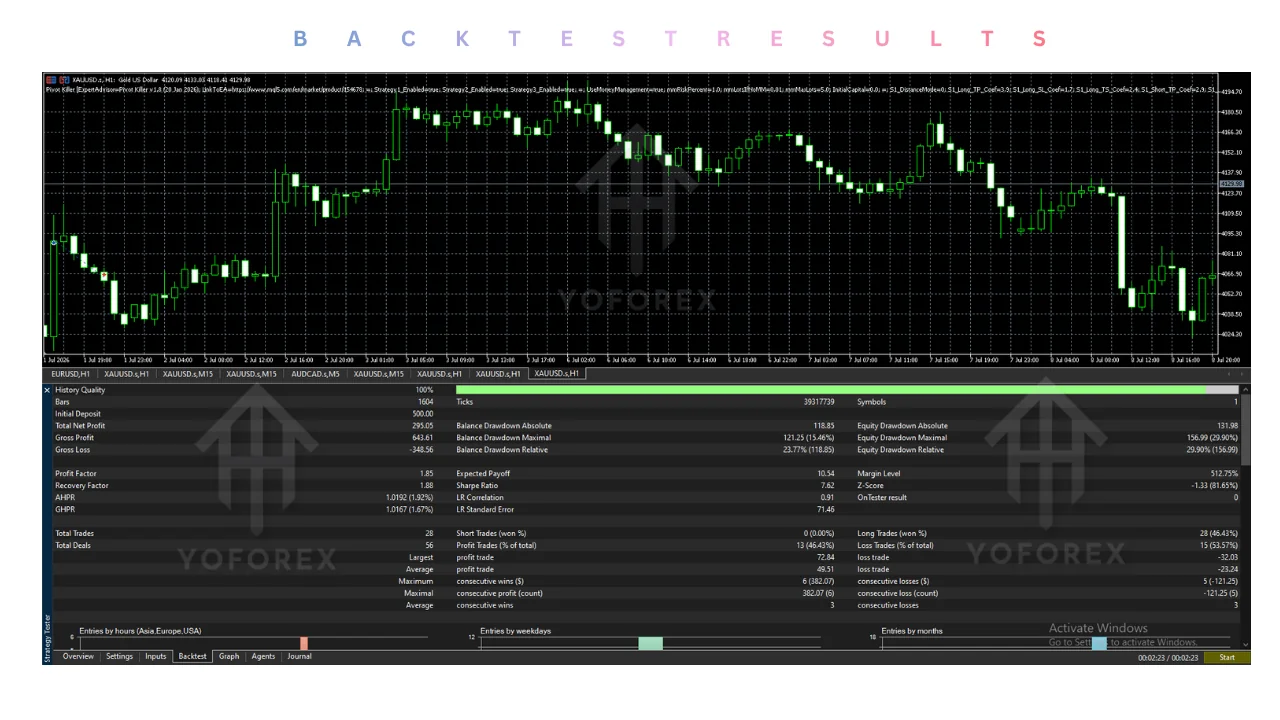Click the blue bar in Entries by months

click(1099, 643)
